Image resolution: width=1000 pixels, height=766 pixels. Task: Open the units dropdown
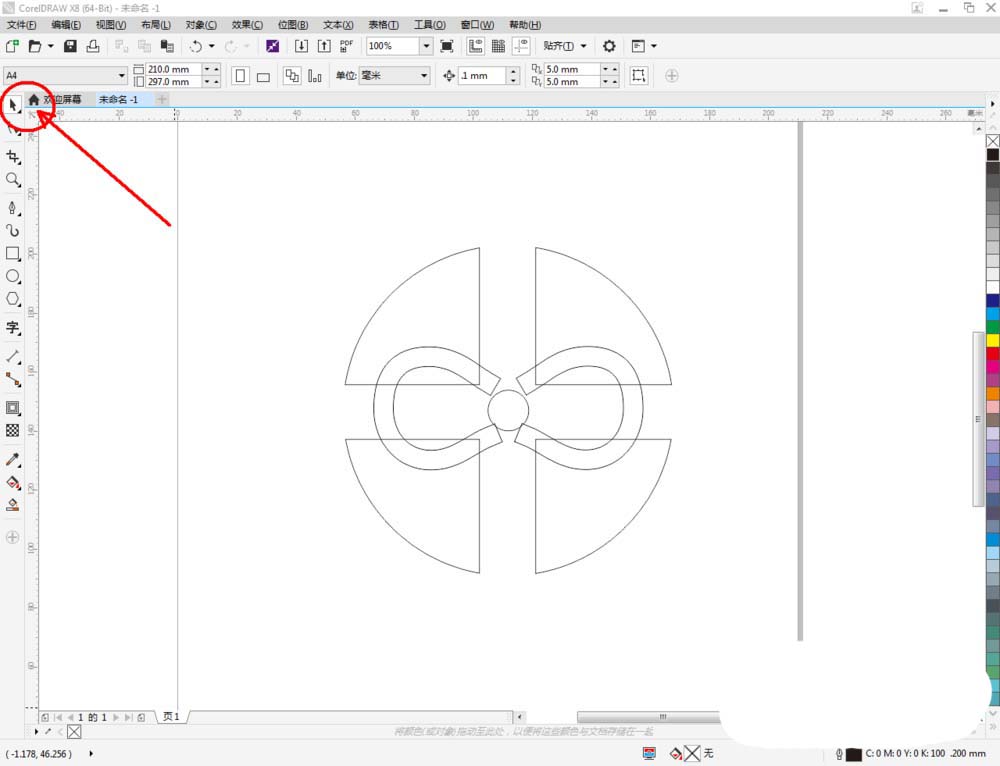pyautogui.click(x=423, y=75)
